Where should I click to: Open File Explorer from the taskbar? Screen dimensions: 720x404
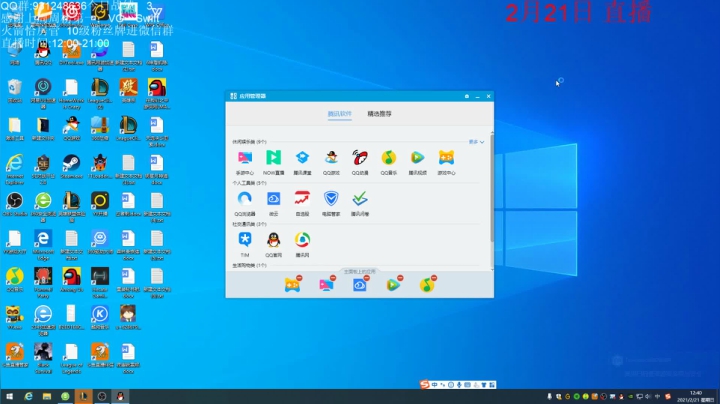[46, 396]
